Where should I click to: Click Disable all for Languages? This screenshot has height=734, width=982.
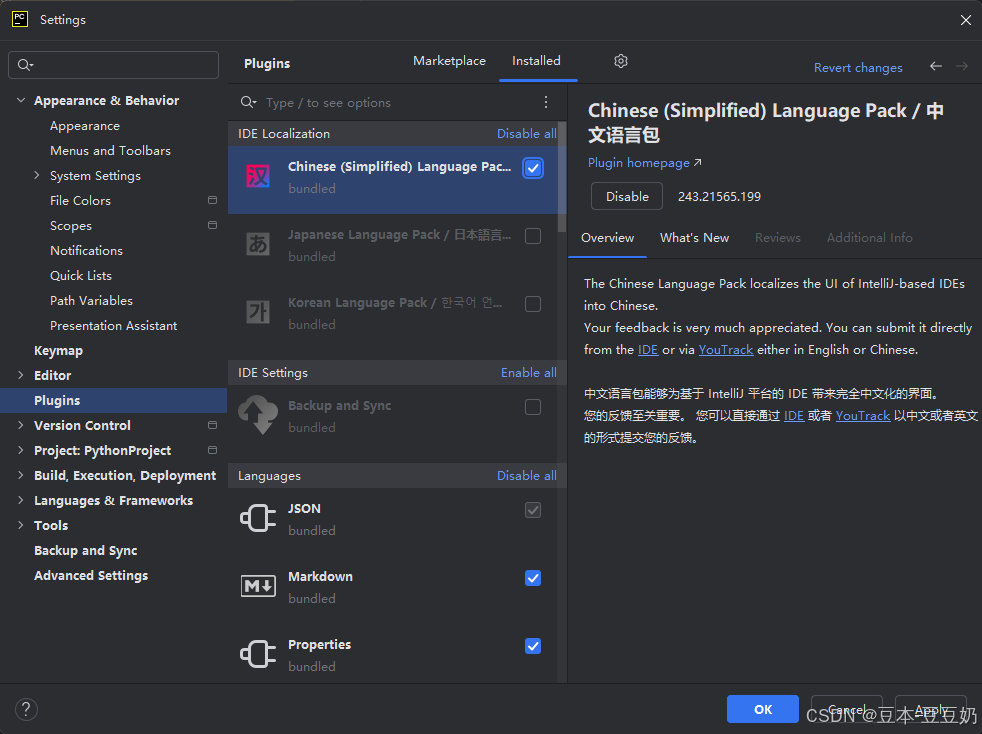(x=527, y=475)
